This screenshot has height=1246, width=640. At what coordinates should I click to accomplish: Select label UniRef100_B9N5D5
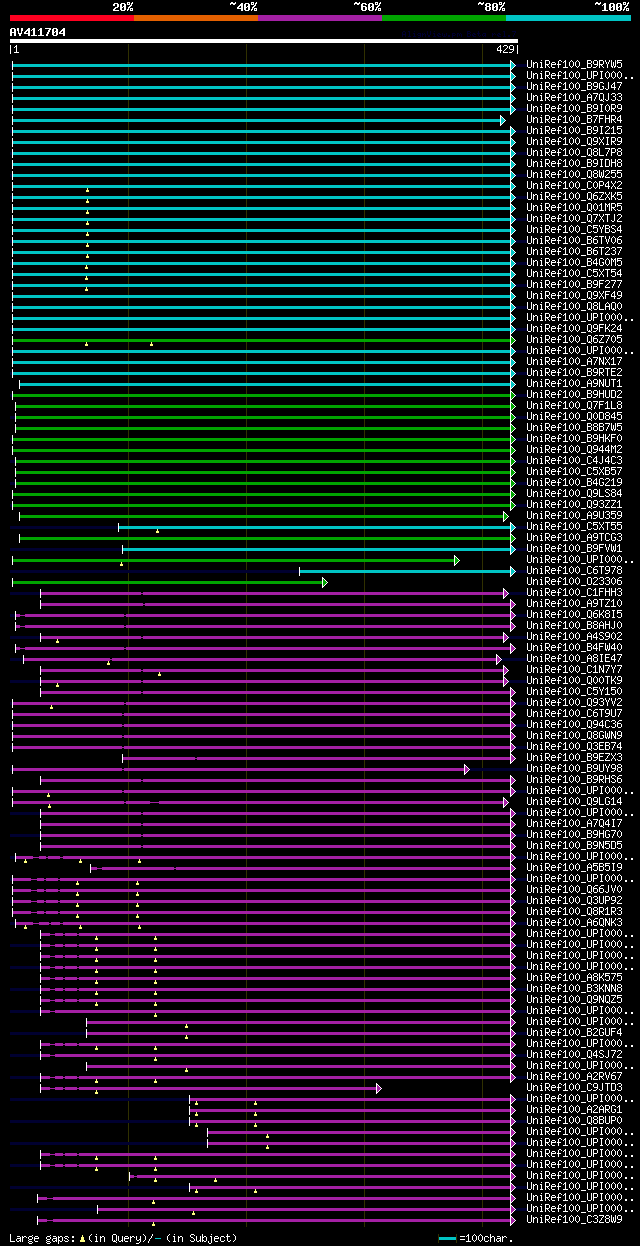tap(574, 846)
